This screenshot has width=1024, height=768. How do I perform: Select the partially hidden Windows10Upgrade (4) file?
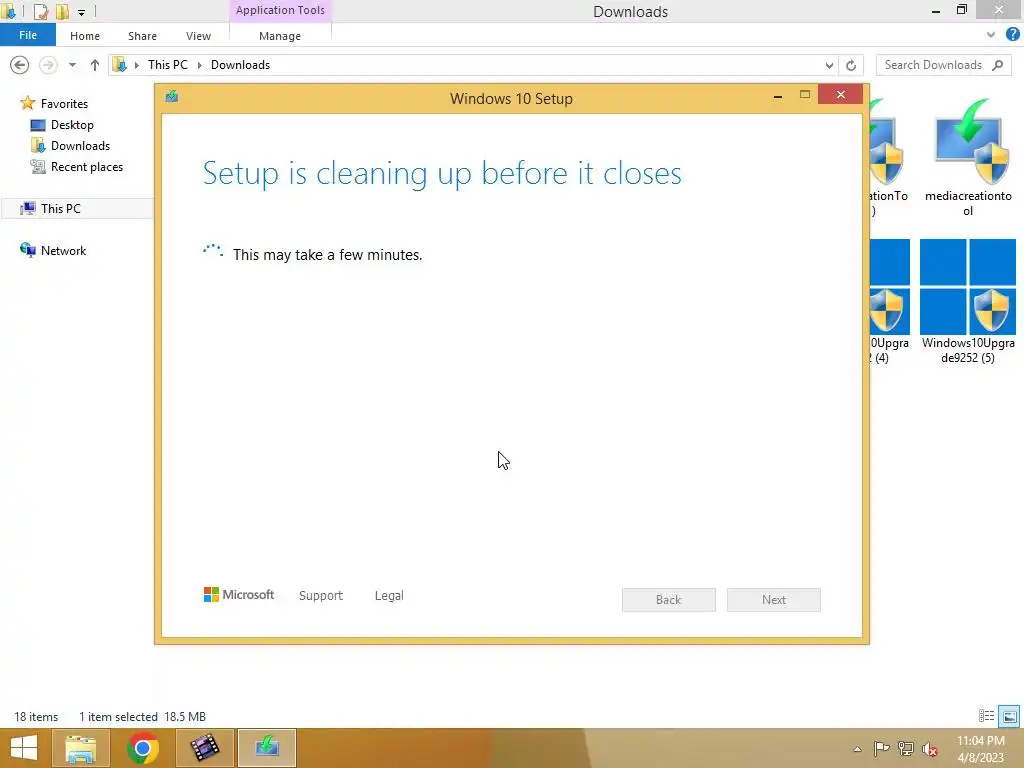pos(889,301)
